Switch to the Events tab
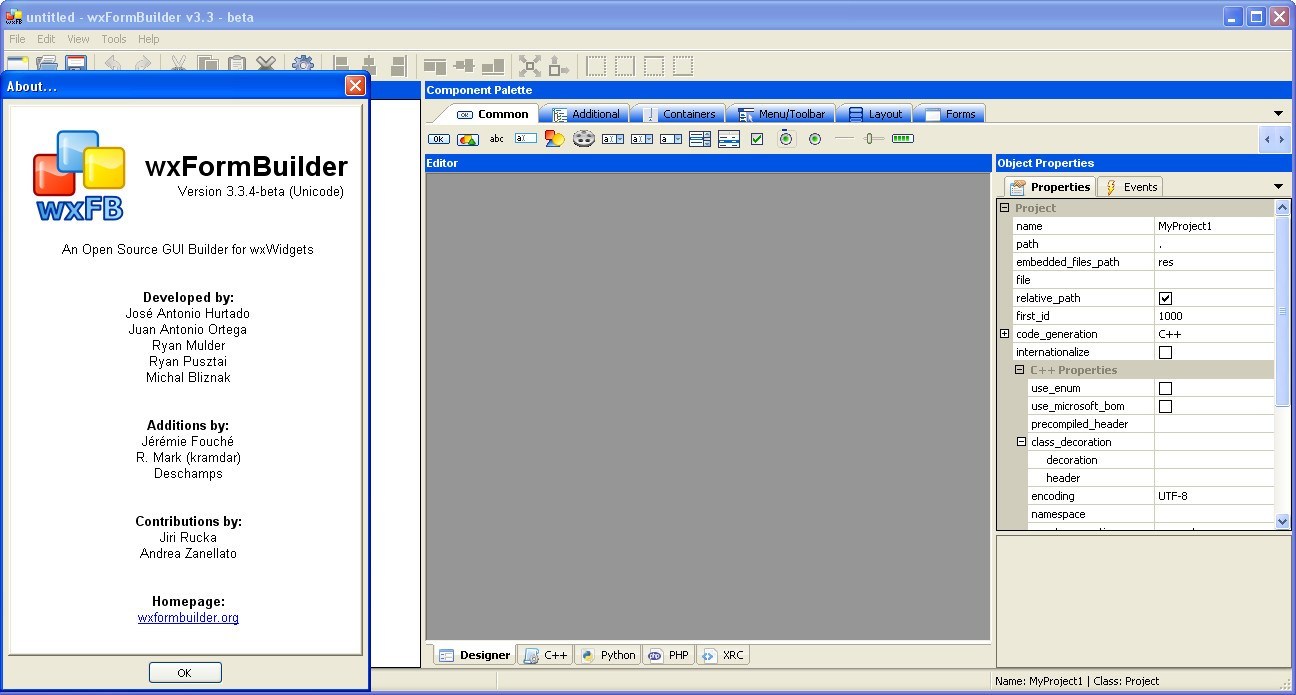 tap(1131, 187)
